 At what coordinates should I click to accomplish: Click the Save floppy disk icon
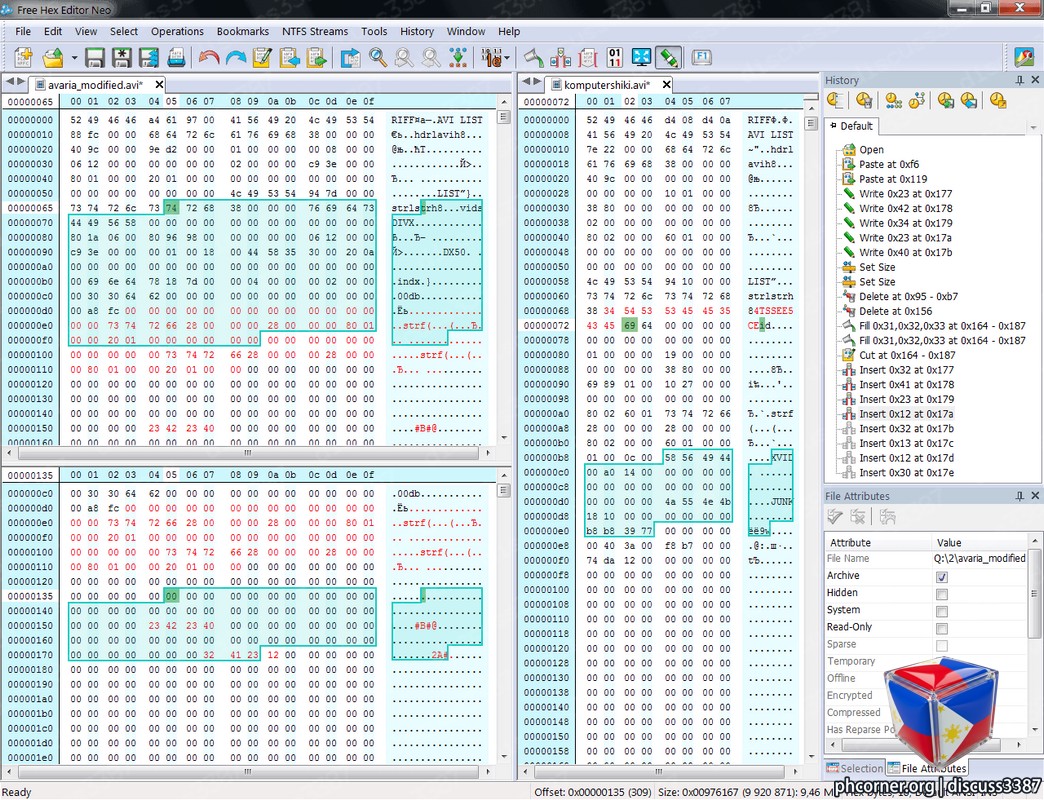point(95,58)
